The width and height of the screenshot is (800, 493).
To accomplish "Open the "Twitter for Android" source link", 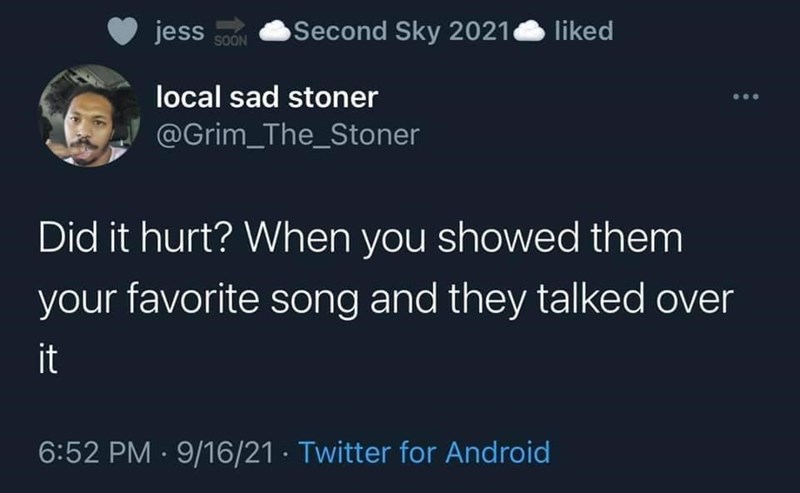I will pos(424,452).
